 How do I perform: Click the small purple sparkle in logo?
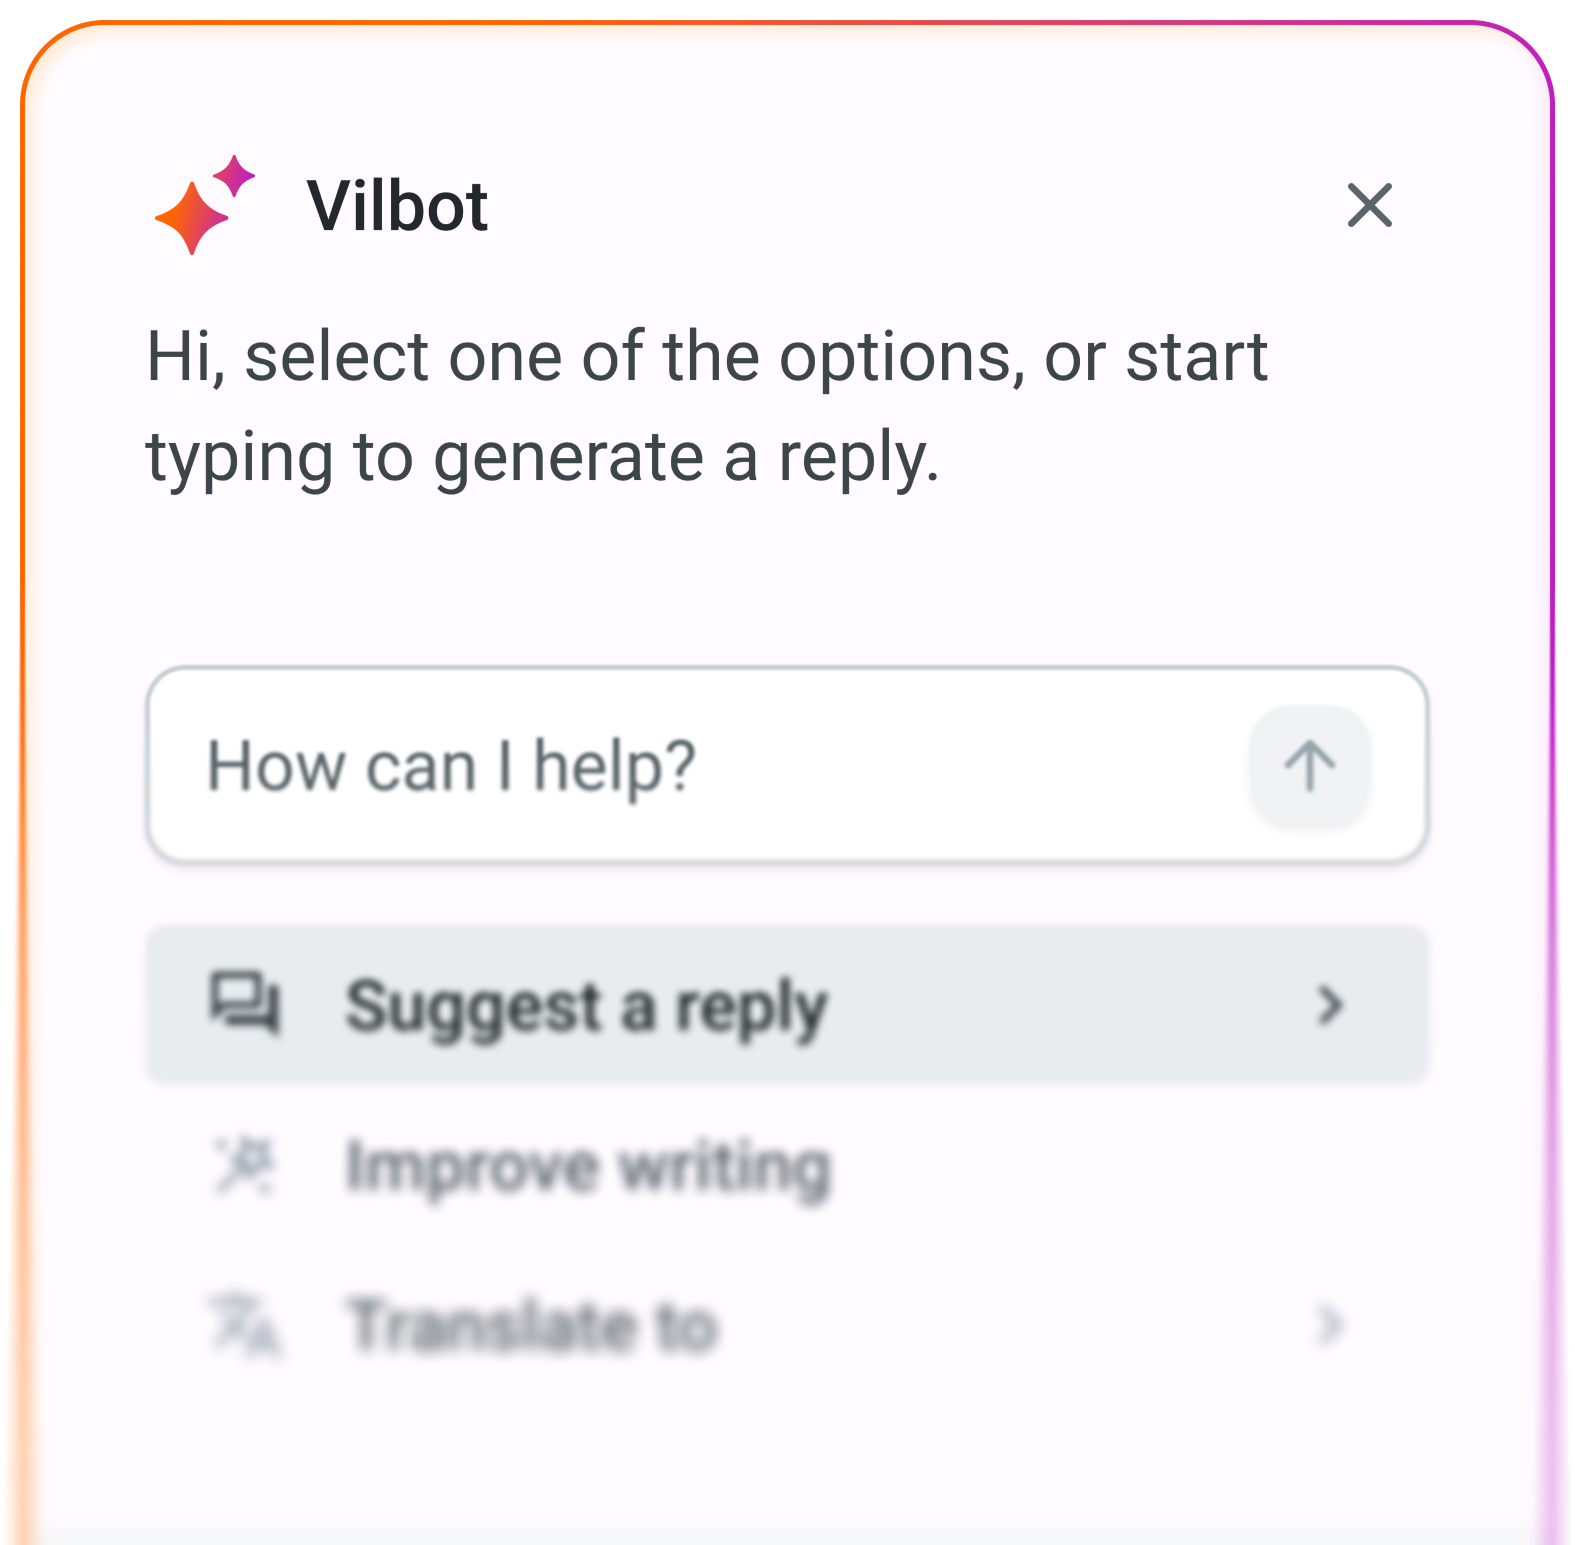tap(234, 176)
